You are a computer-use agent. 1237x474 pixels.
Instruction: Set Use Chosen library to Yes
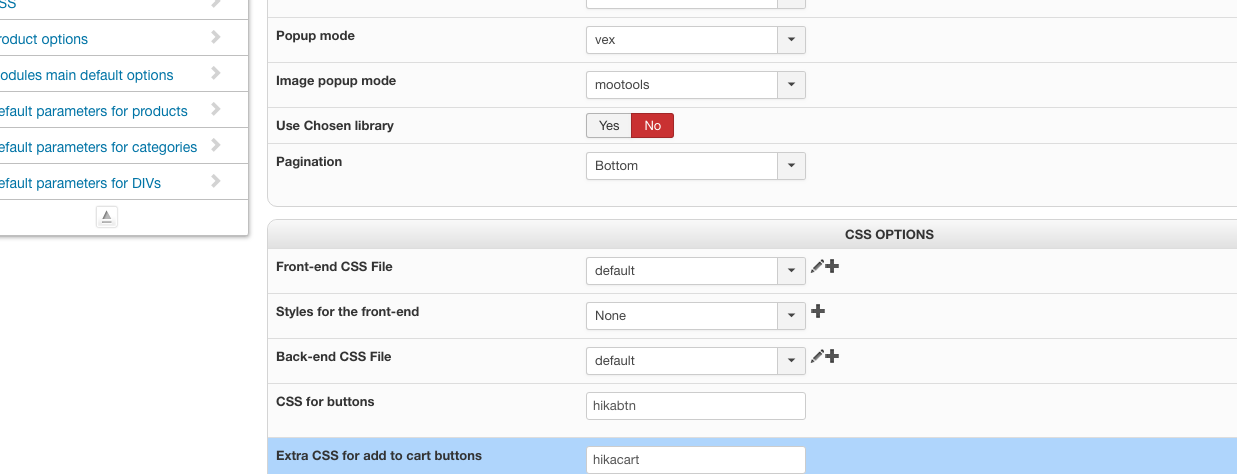pos(609,126)
